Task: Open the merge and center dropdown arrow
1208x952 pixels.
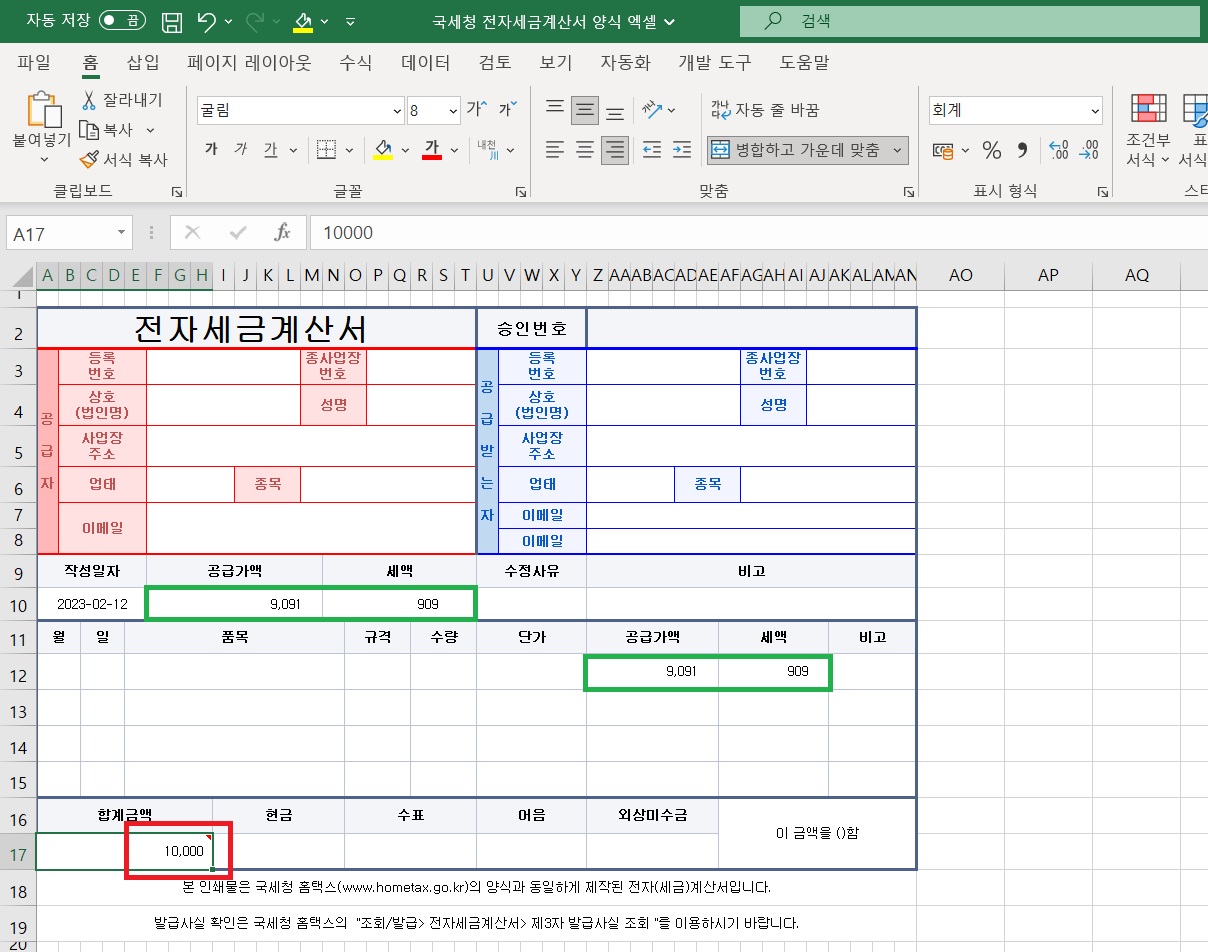Action: [x=897, y=150]
